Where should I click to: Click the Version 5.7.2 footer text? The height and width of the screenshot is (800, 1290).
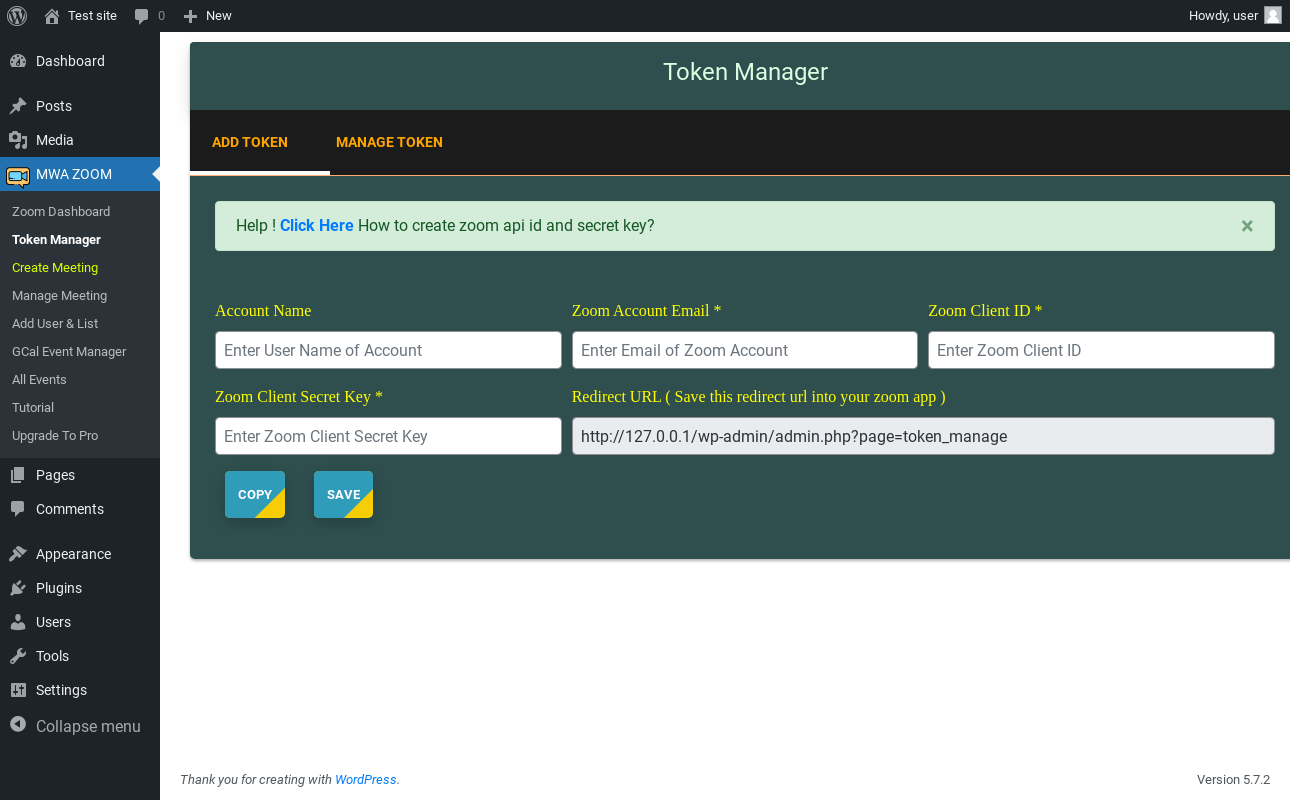tap(1233, 780)
